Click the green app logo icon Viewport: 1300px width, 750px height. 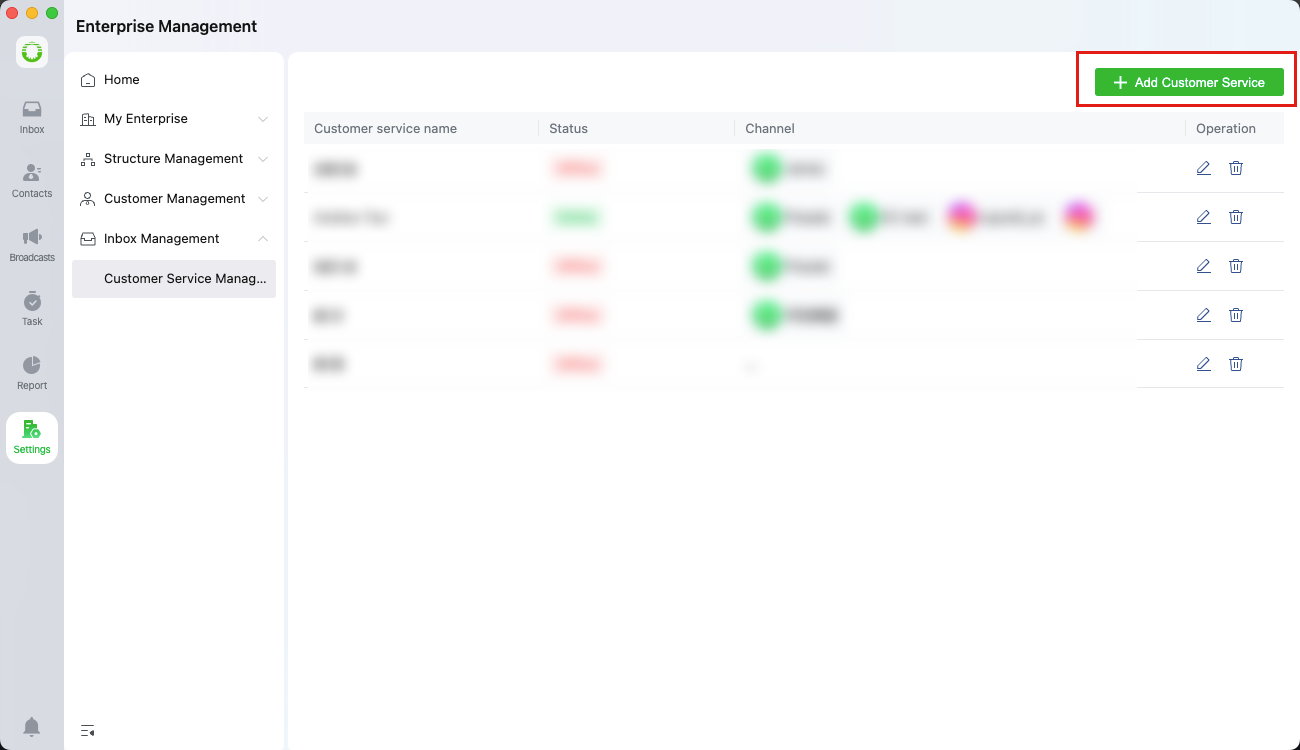[x=32, y=52]
